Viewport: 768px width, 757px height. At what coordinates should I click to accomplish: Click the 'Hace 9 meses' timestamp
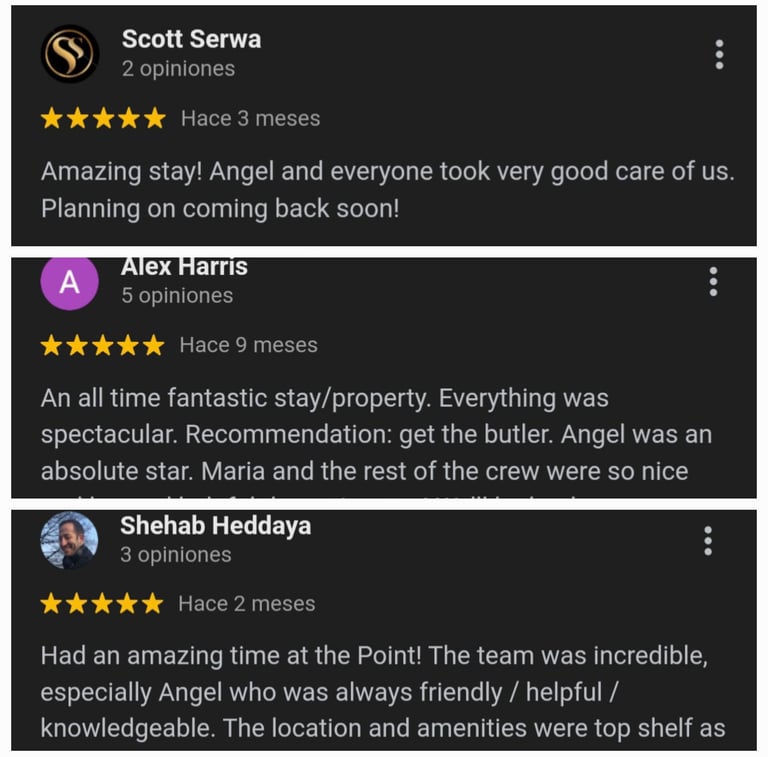point(249,345)
